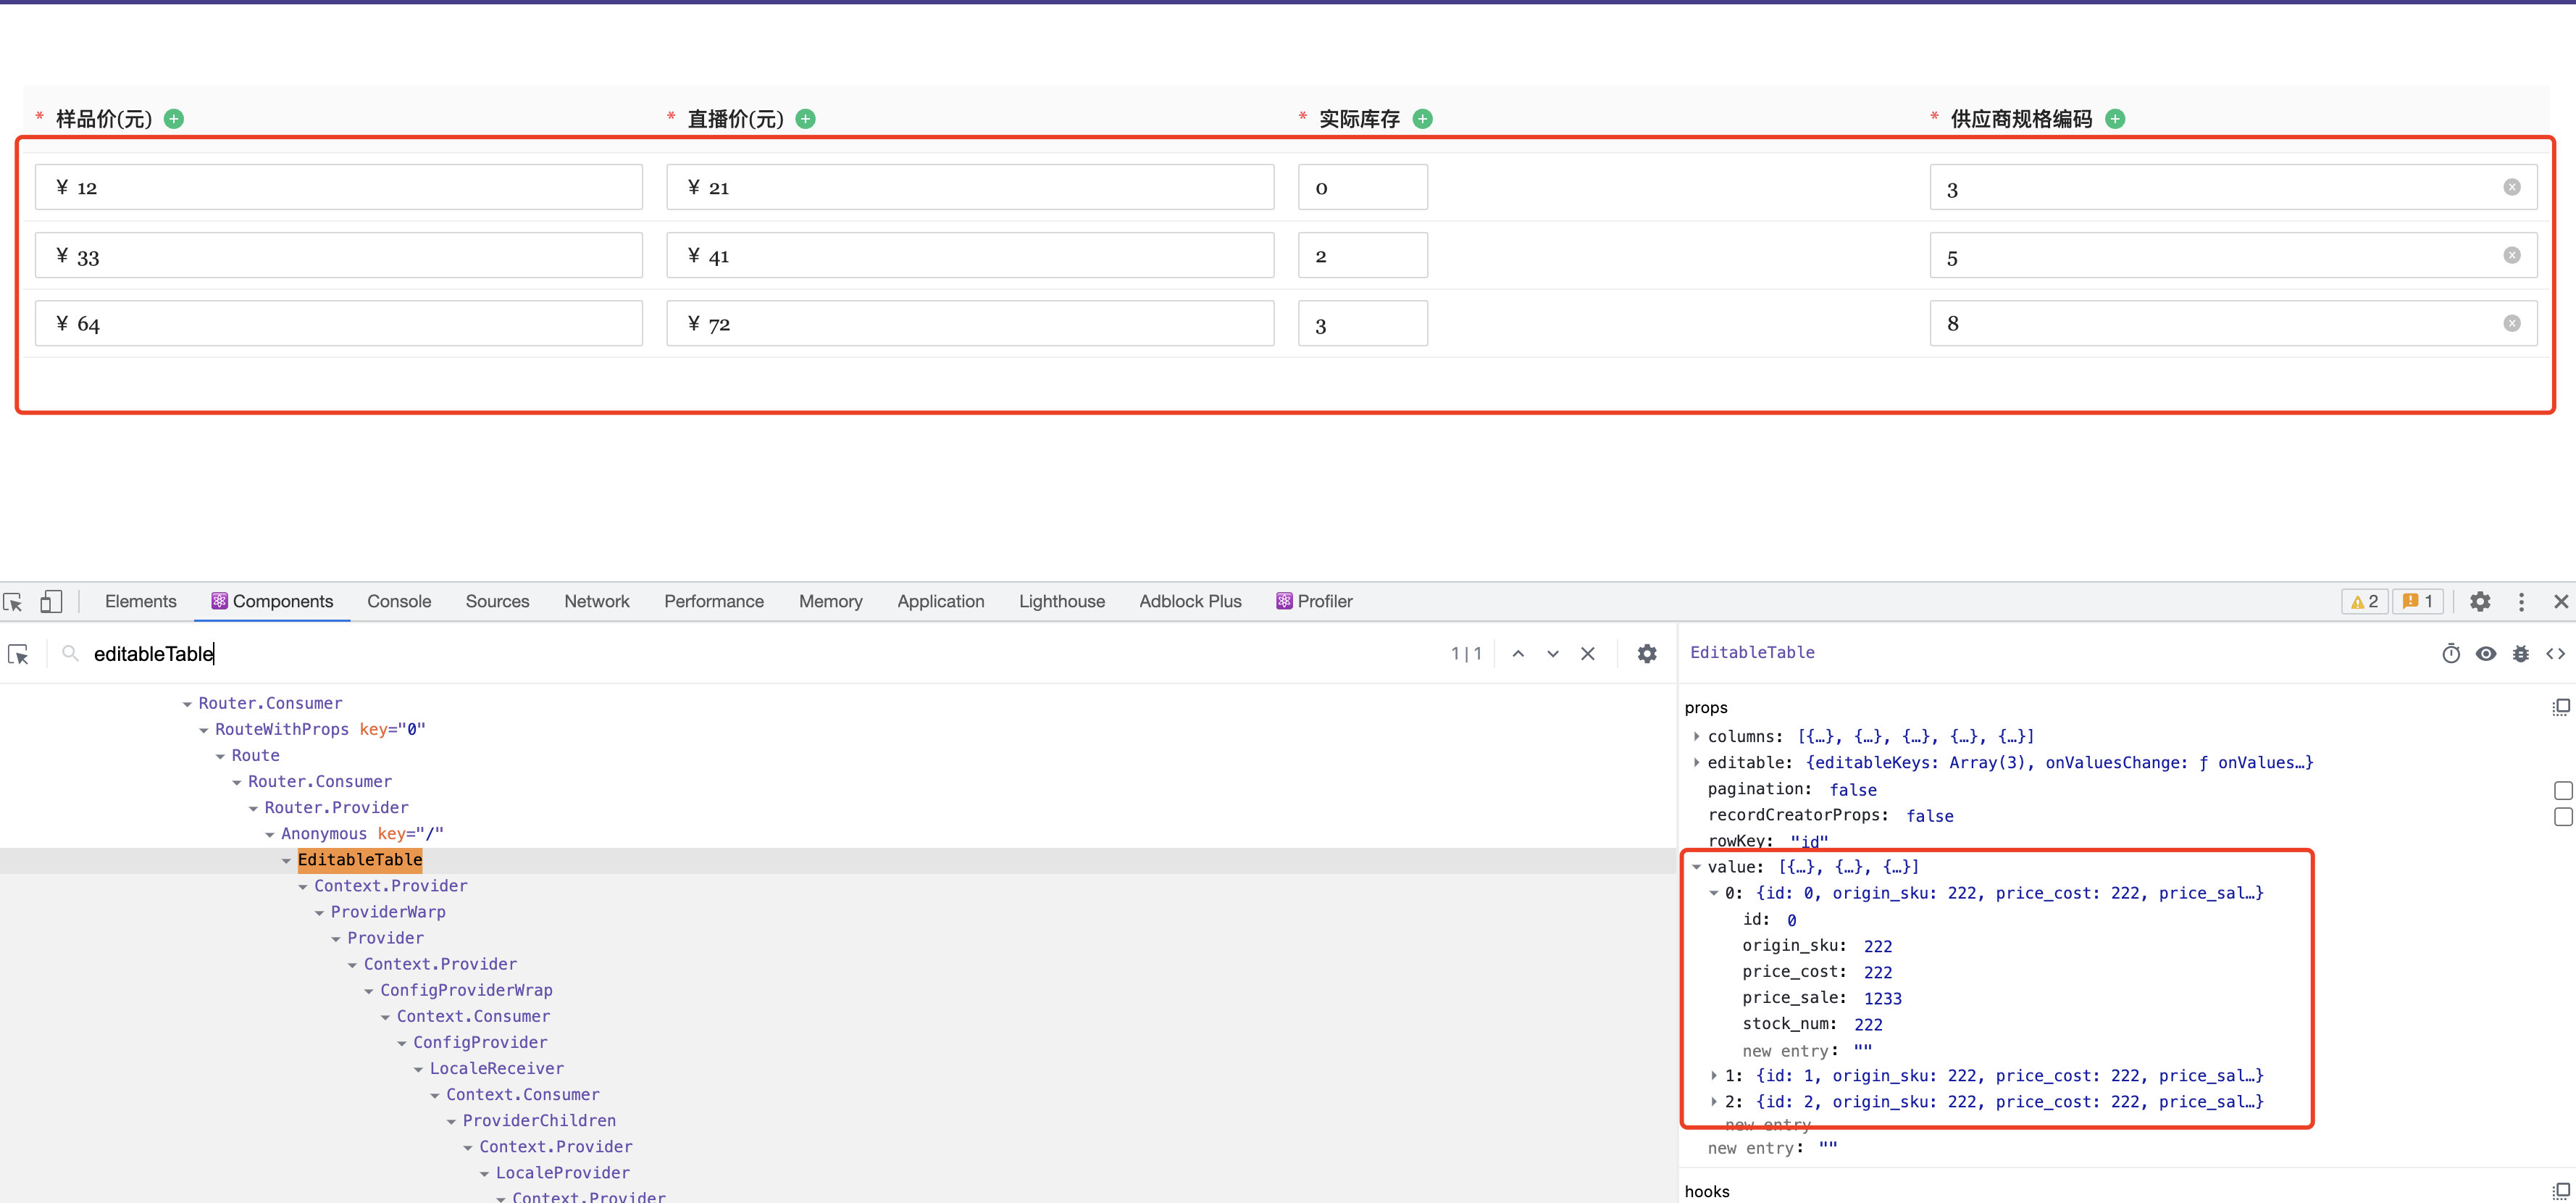Expand the columns prop array
Viewport: 2576px width, 1203px height.
click(x=1697, y=736)
